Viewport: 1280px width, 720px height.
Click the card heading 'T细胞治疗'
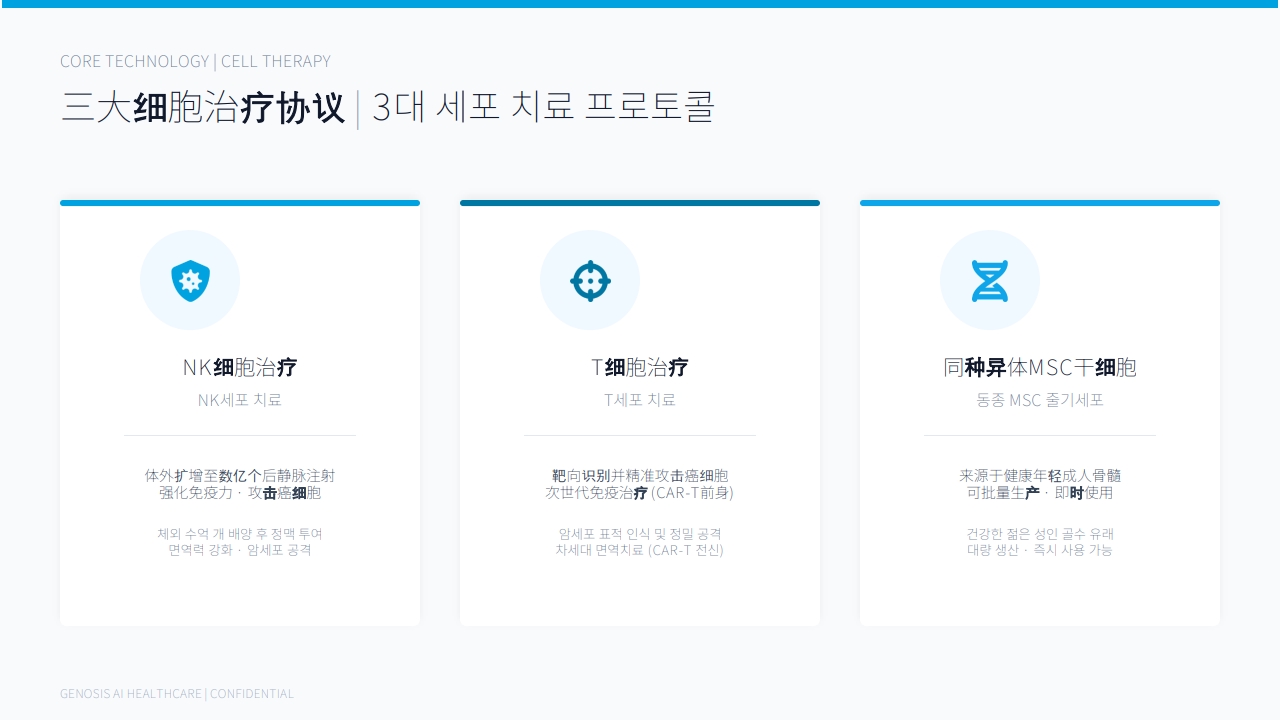click(x=640, y=367)
